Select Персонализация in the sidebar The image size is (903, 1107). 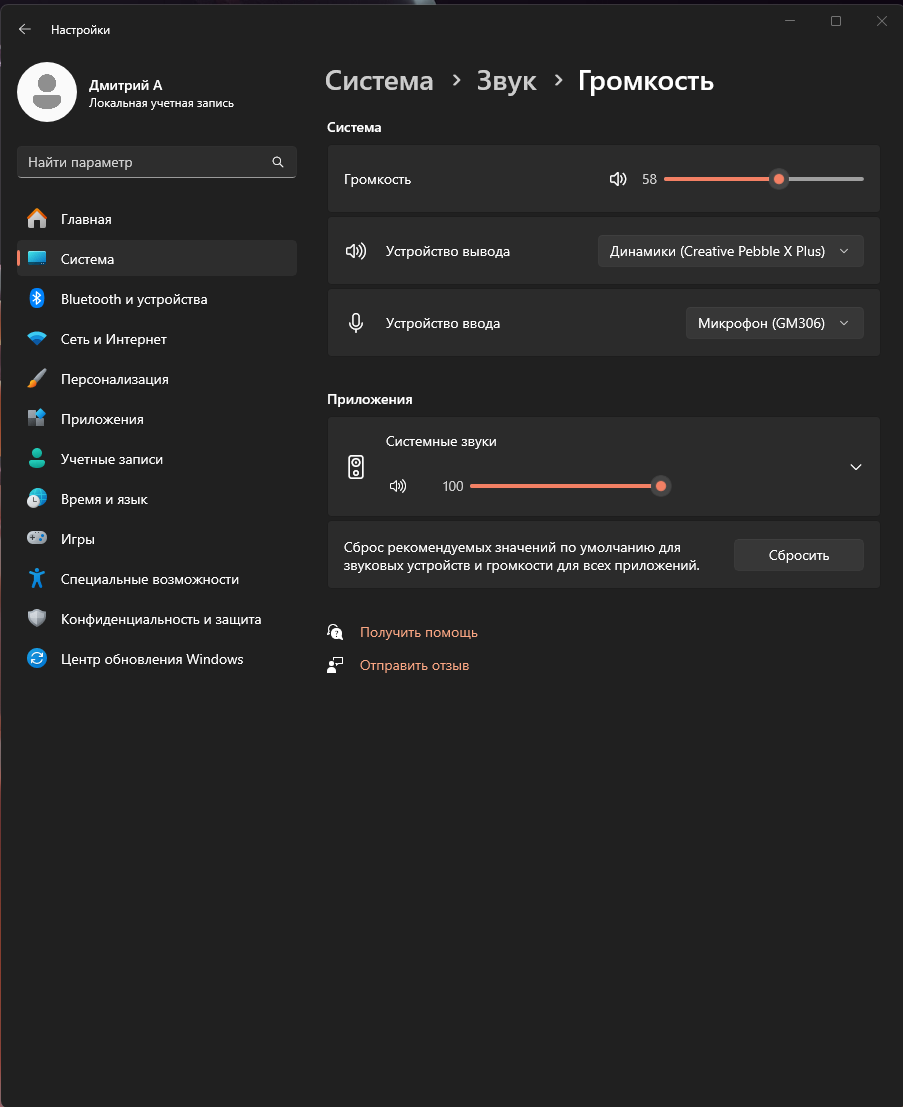tap(114, 379)
